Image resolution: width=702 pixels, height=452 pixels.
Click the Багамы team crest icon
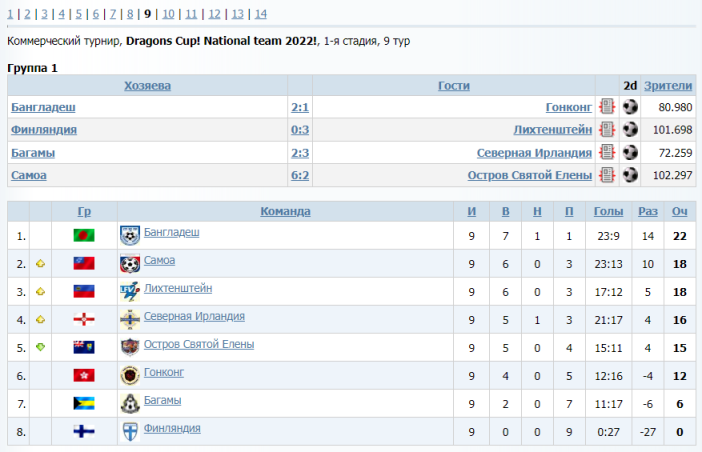coord(130,403)
